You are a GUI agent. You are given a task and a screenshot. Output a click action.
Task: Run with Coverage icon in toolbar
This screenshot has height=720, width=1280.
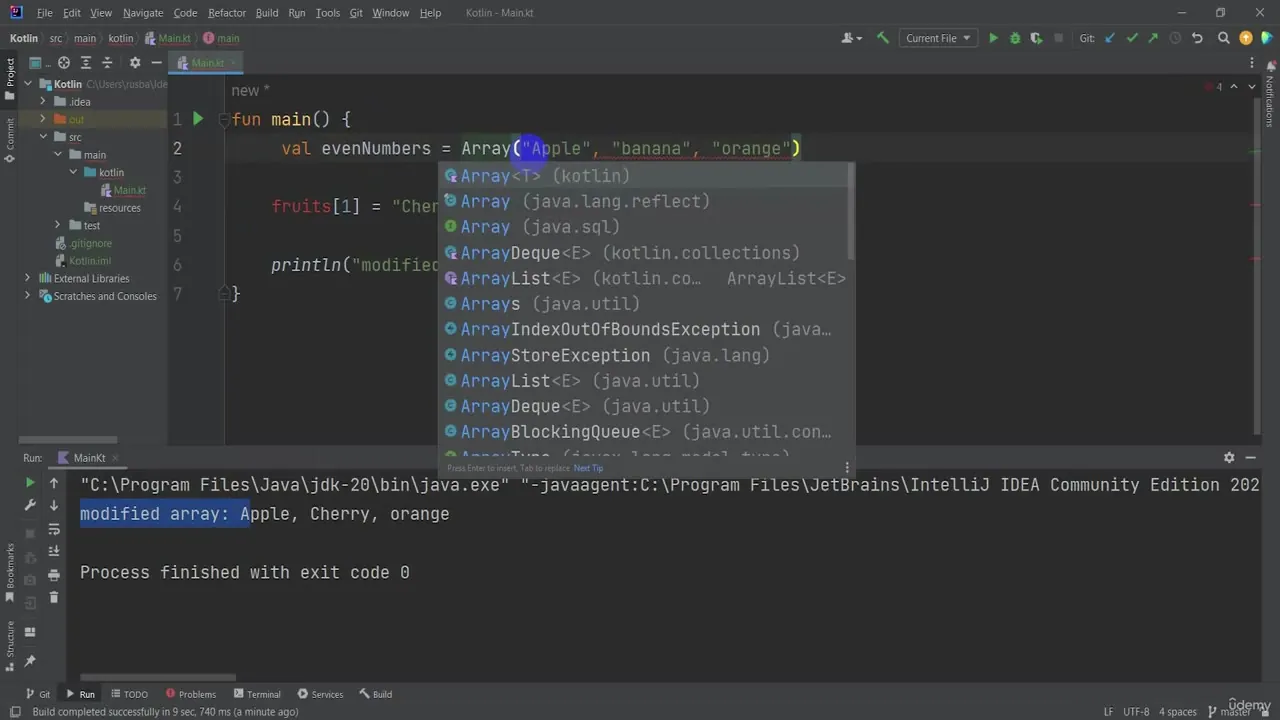pos(1036,38)
